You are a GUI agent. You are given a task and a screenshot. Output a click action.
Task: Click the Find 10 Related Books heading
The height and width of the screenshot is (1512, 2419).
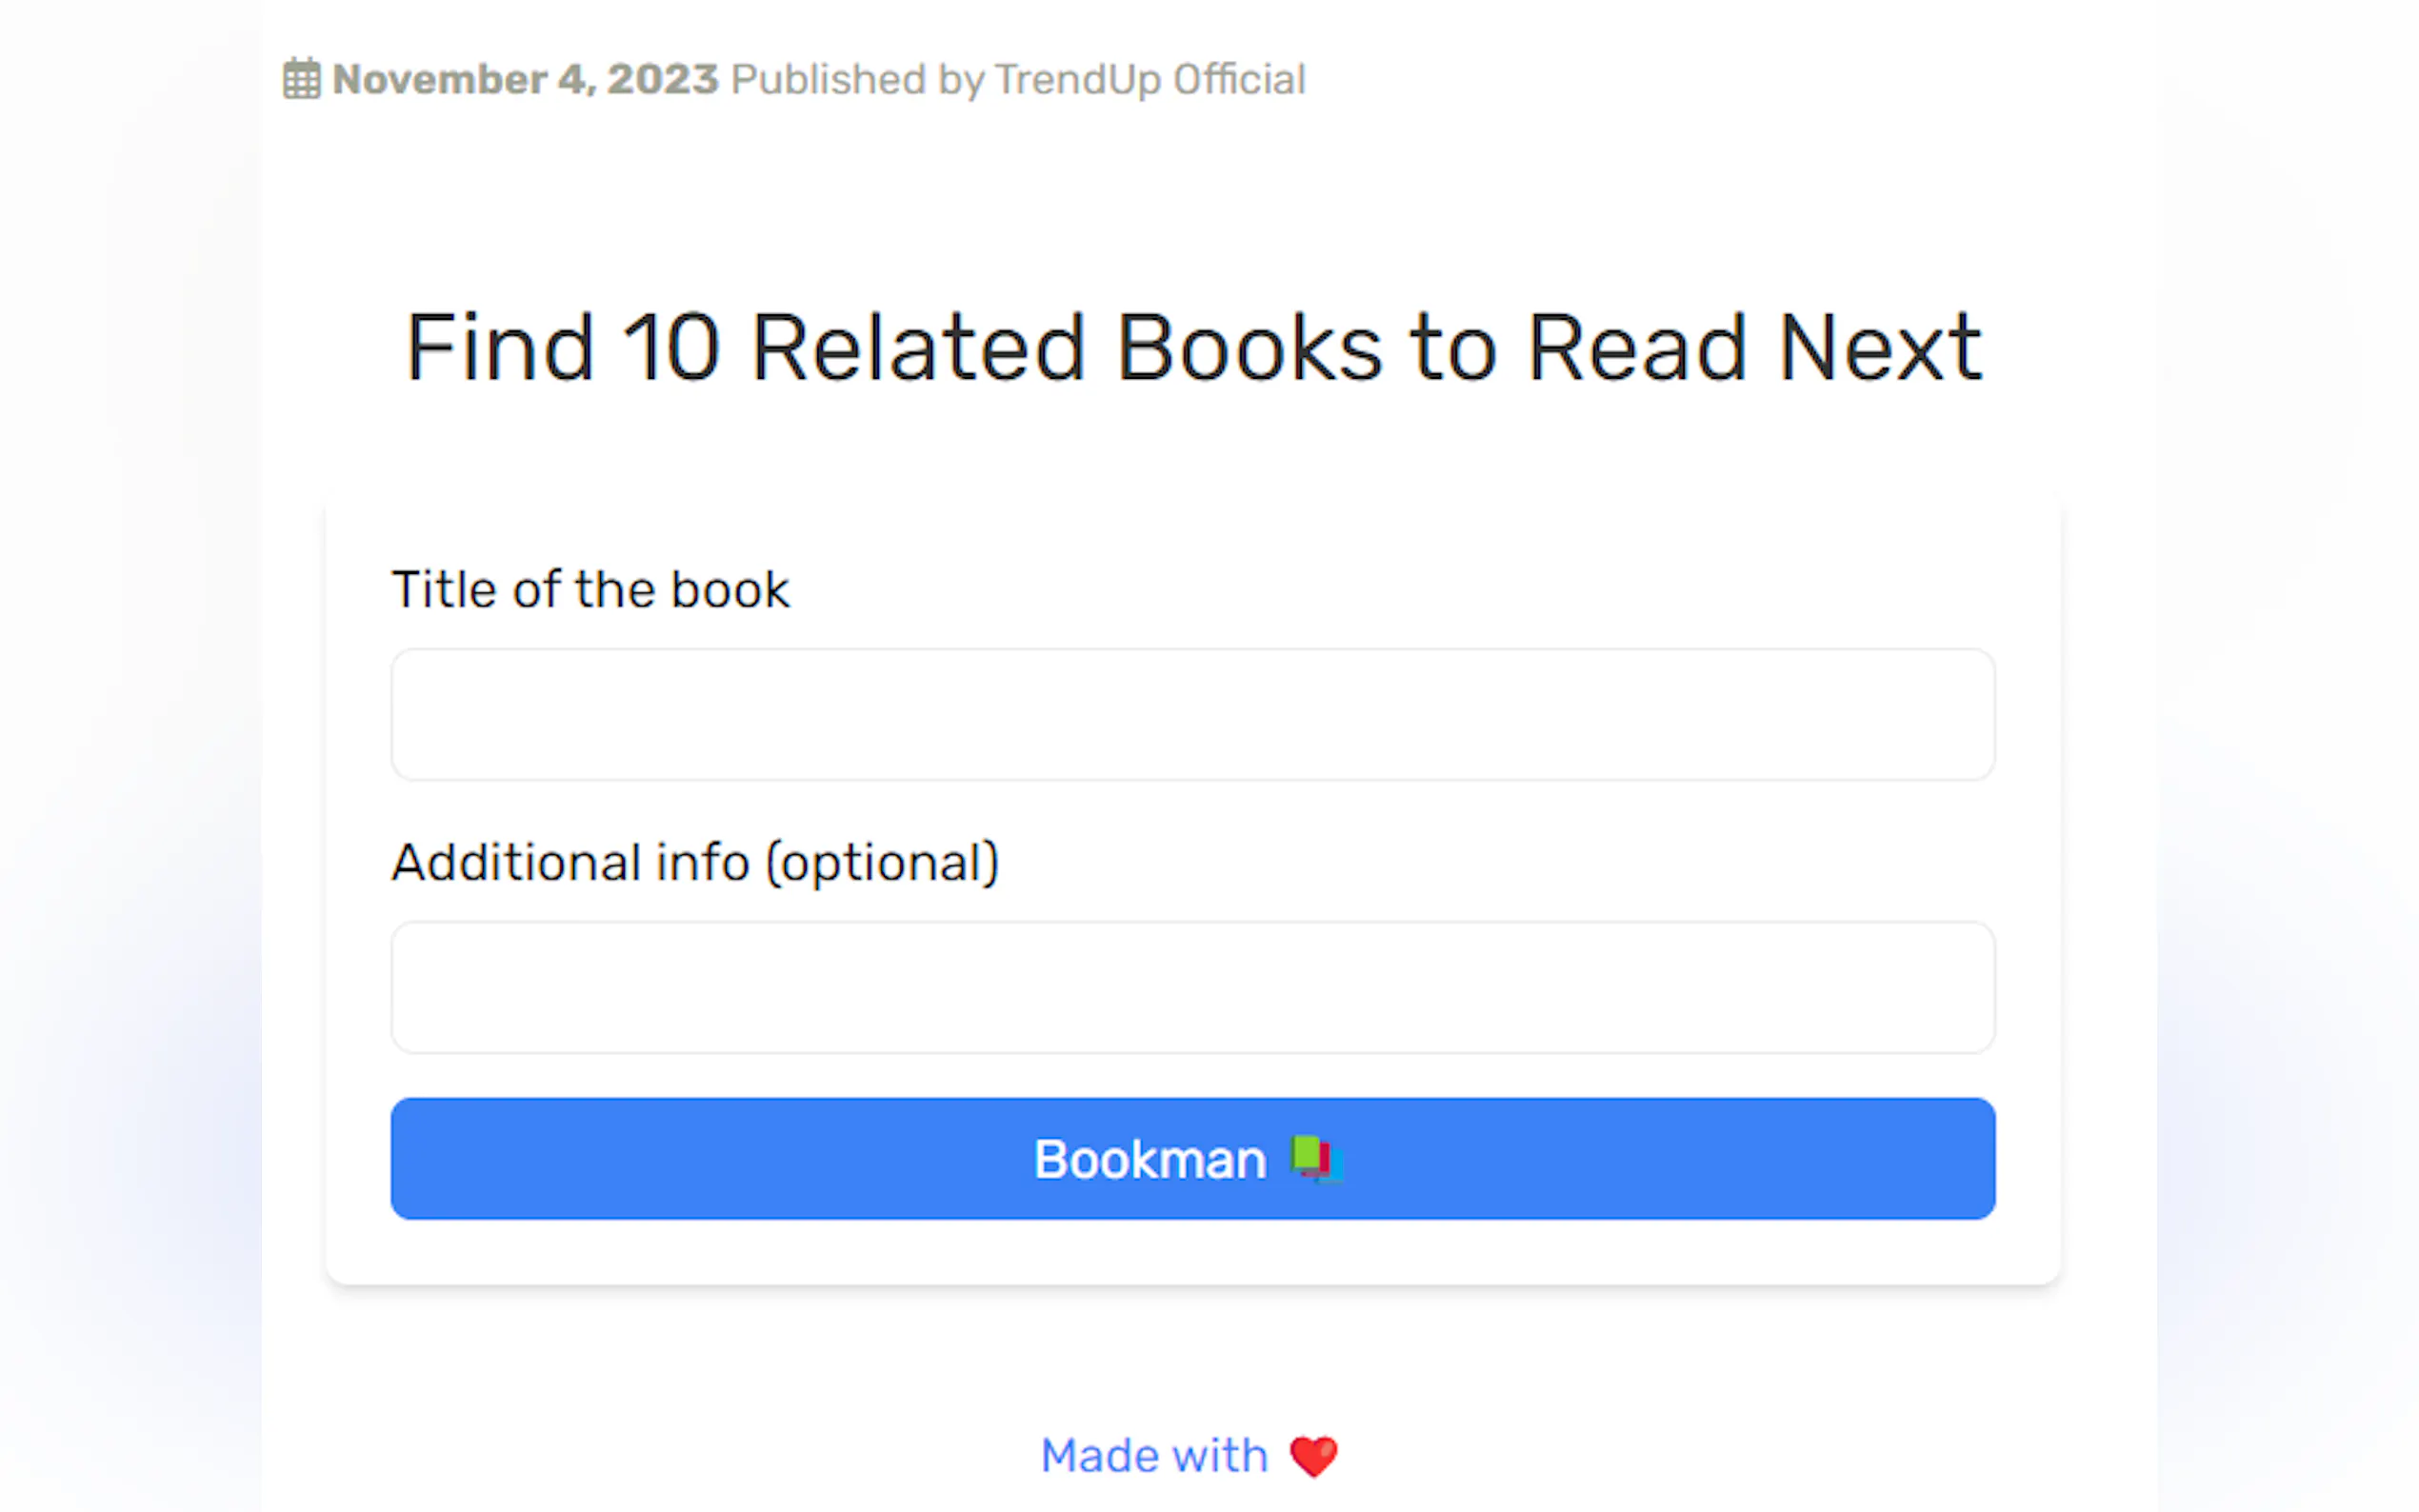(x=1192, y=347)
